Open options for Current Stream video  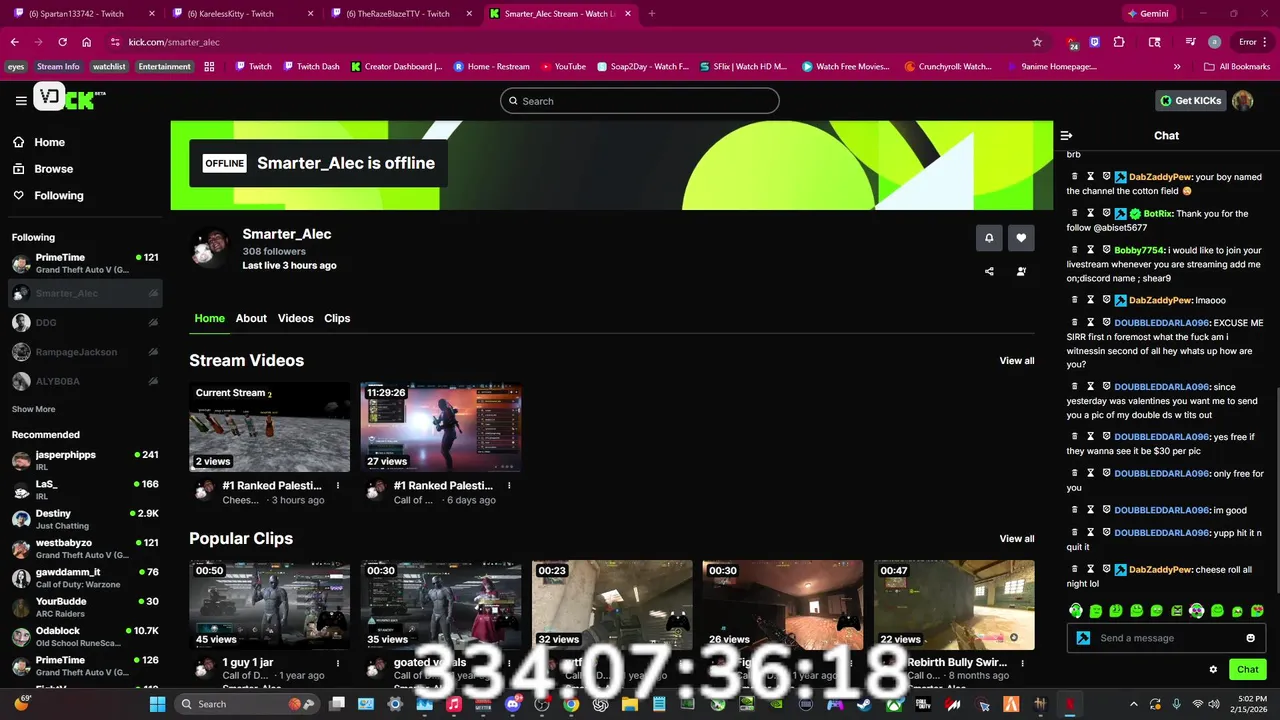[x=338, y=485]
